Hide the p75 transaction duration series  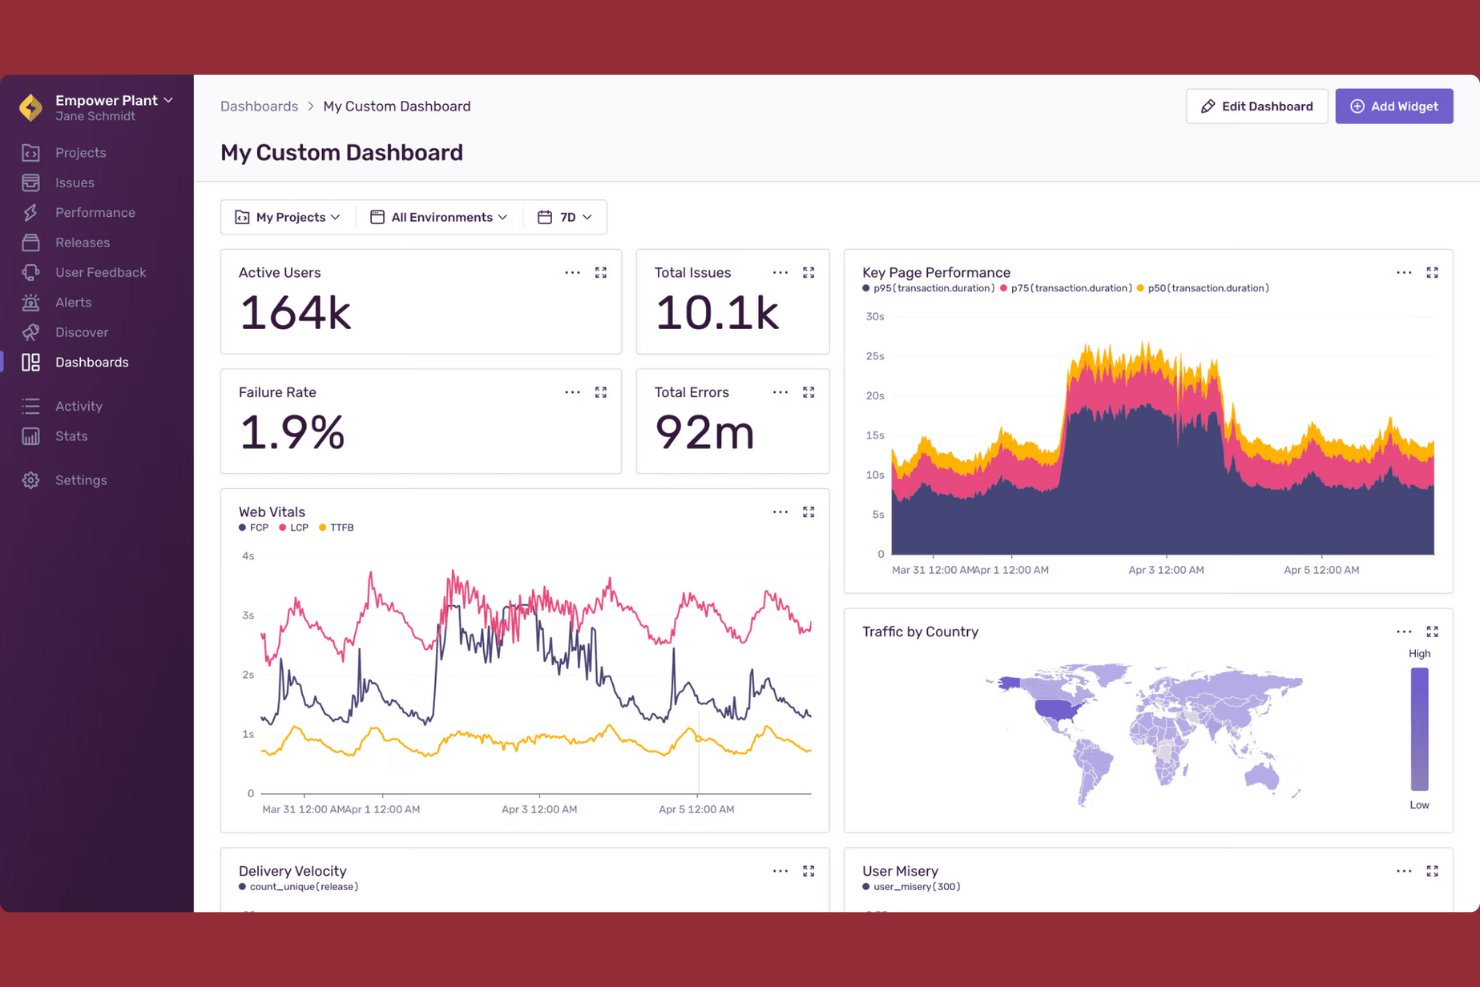tap(1067, 287)
